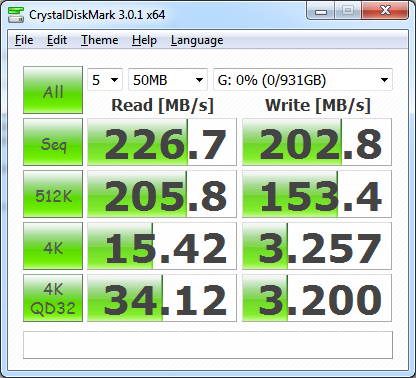This screenshot has width=416, height=378.
Task: Open the Language menu
Action: [x=197, y=40]
